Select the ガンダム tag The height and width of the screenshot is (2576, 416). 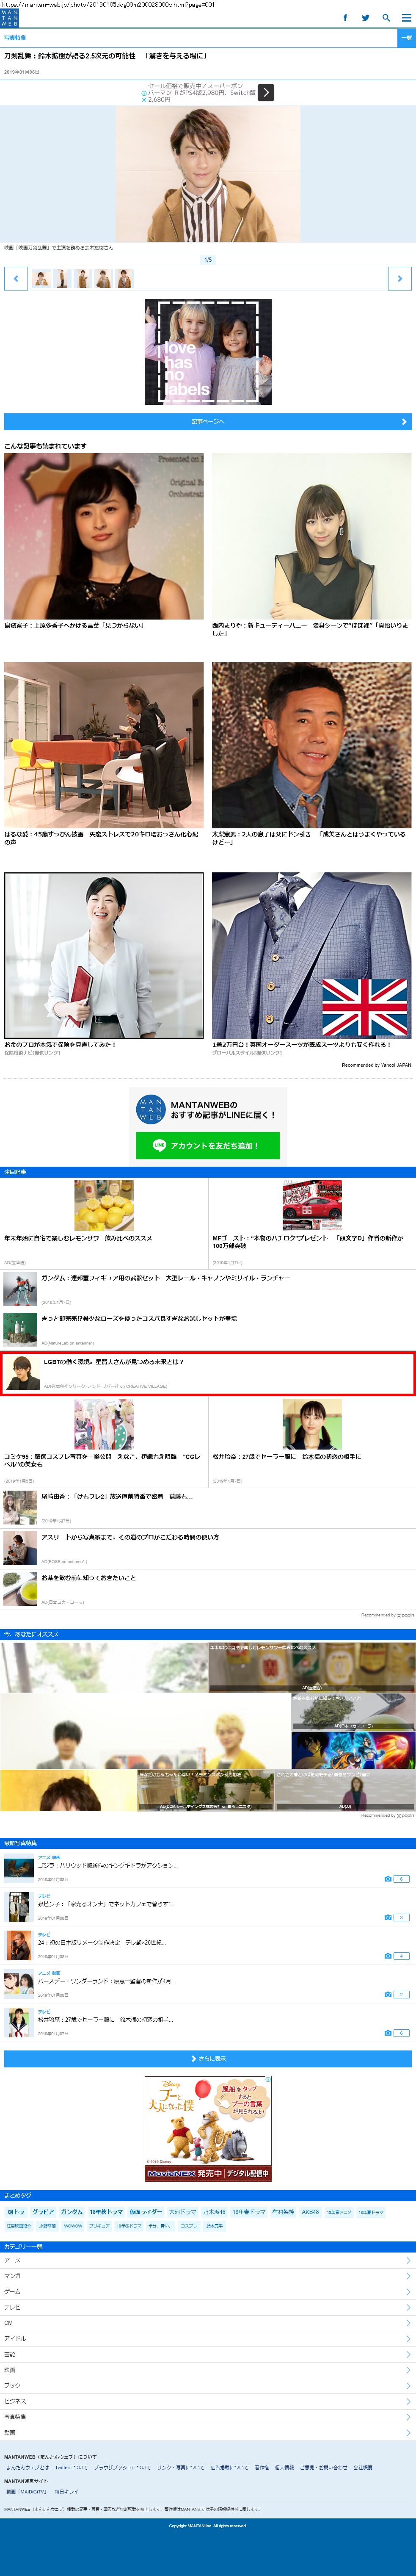(72, 2212)
